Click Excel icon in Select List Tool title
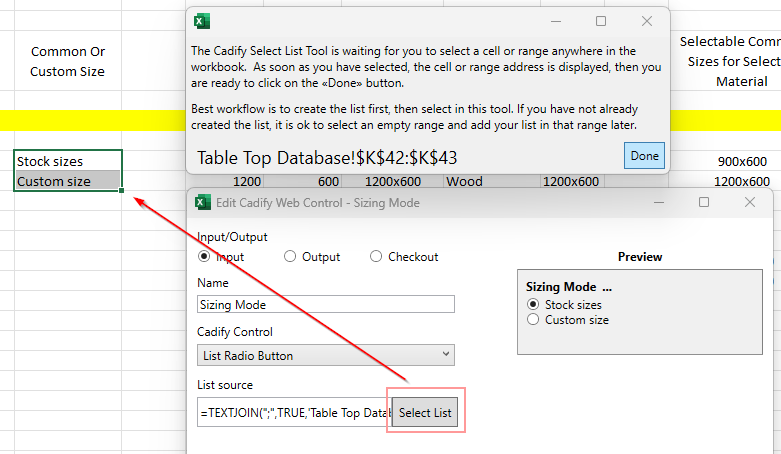781x454 pixels. (202, 21)
